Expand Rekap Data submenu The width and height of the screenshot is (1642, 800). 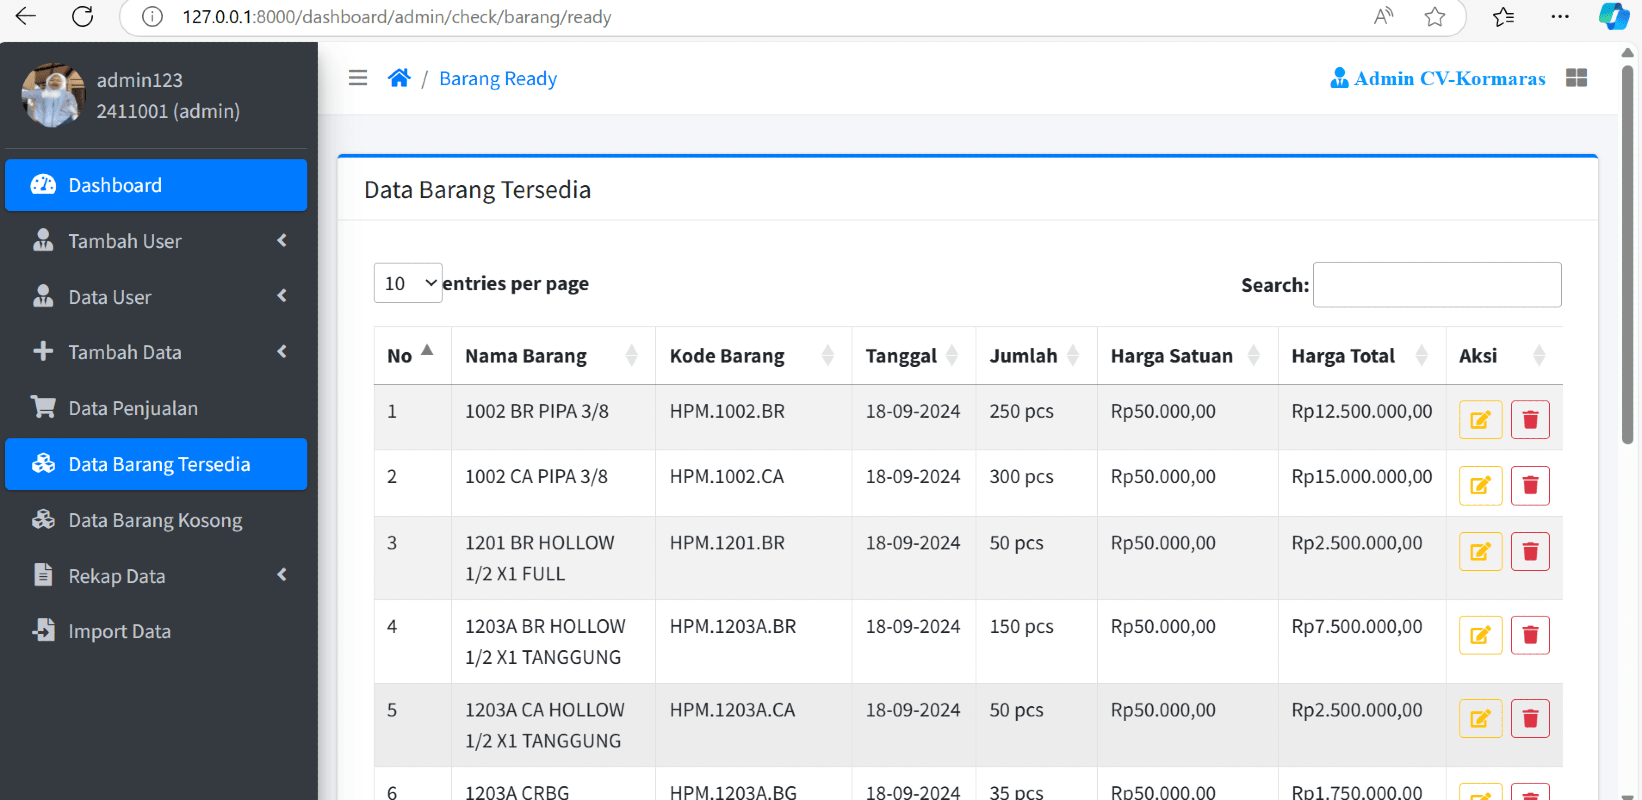click(156, 576)
